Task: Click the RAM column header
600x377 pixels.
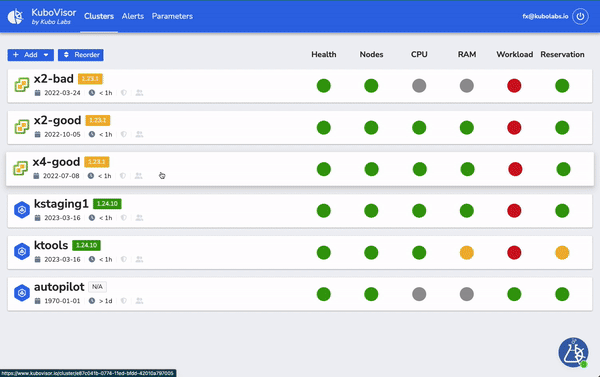Action: [x=467, y=54]
